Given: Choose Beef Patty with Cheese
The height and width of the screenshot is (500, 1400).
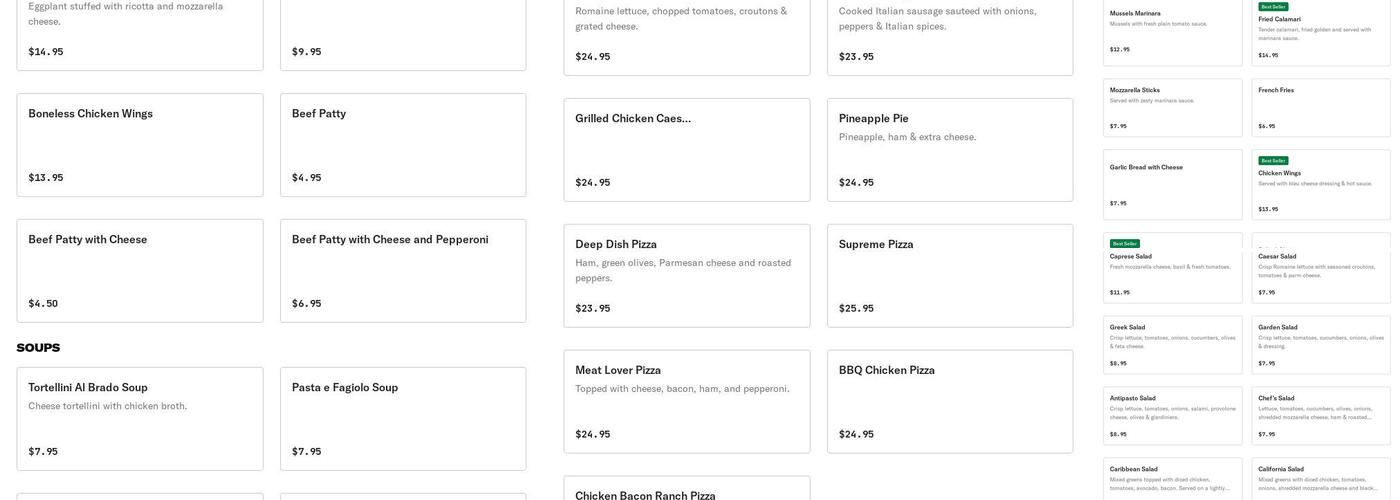Looking at the screenshot, I should 140,271.
